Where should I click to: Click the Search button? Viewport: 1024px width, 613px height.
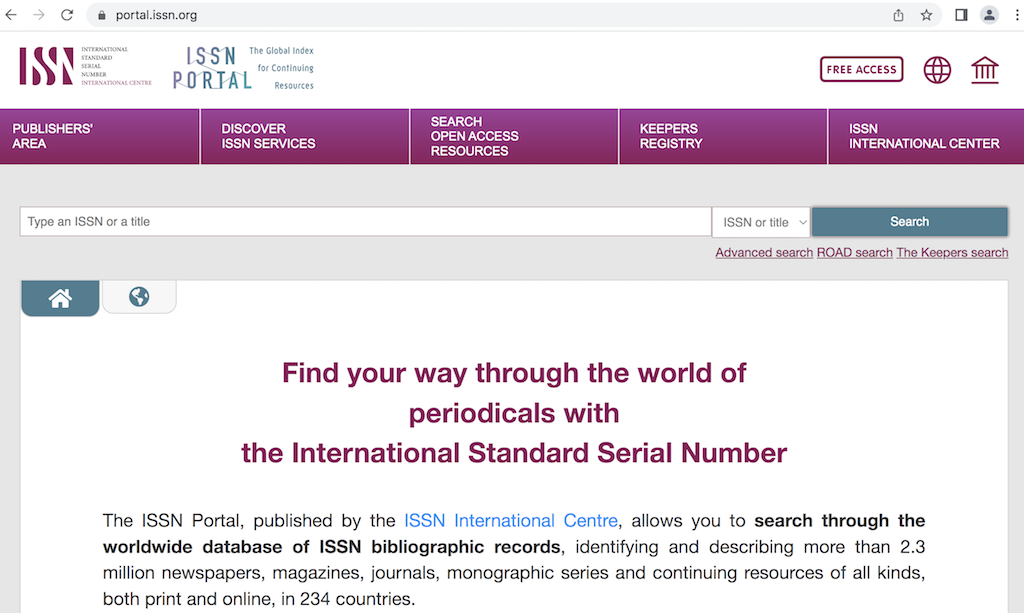908,221
